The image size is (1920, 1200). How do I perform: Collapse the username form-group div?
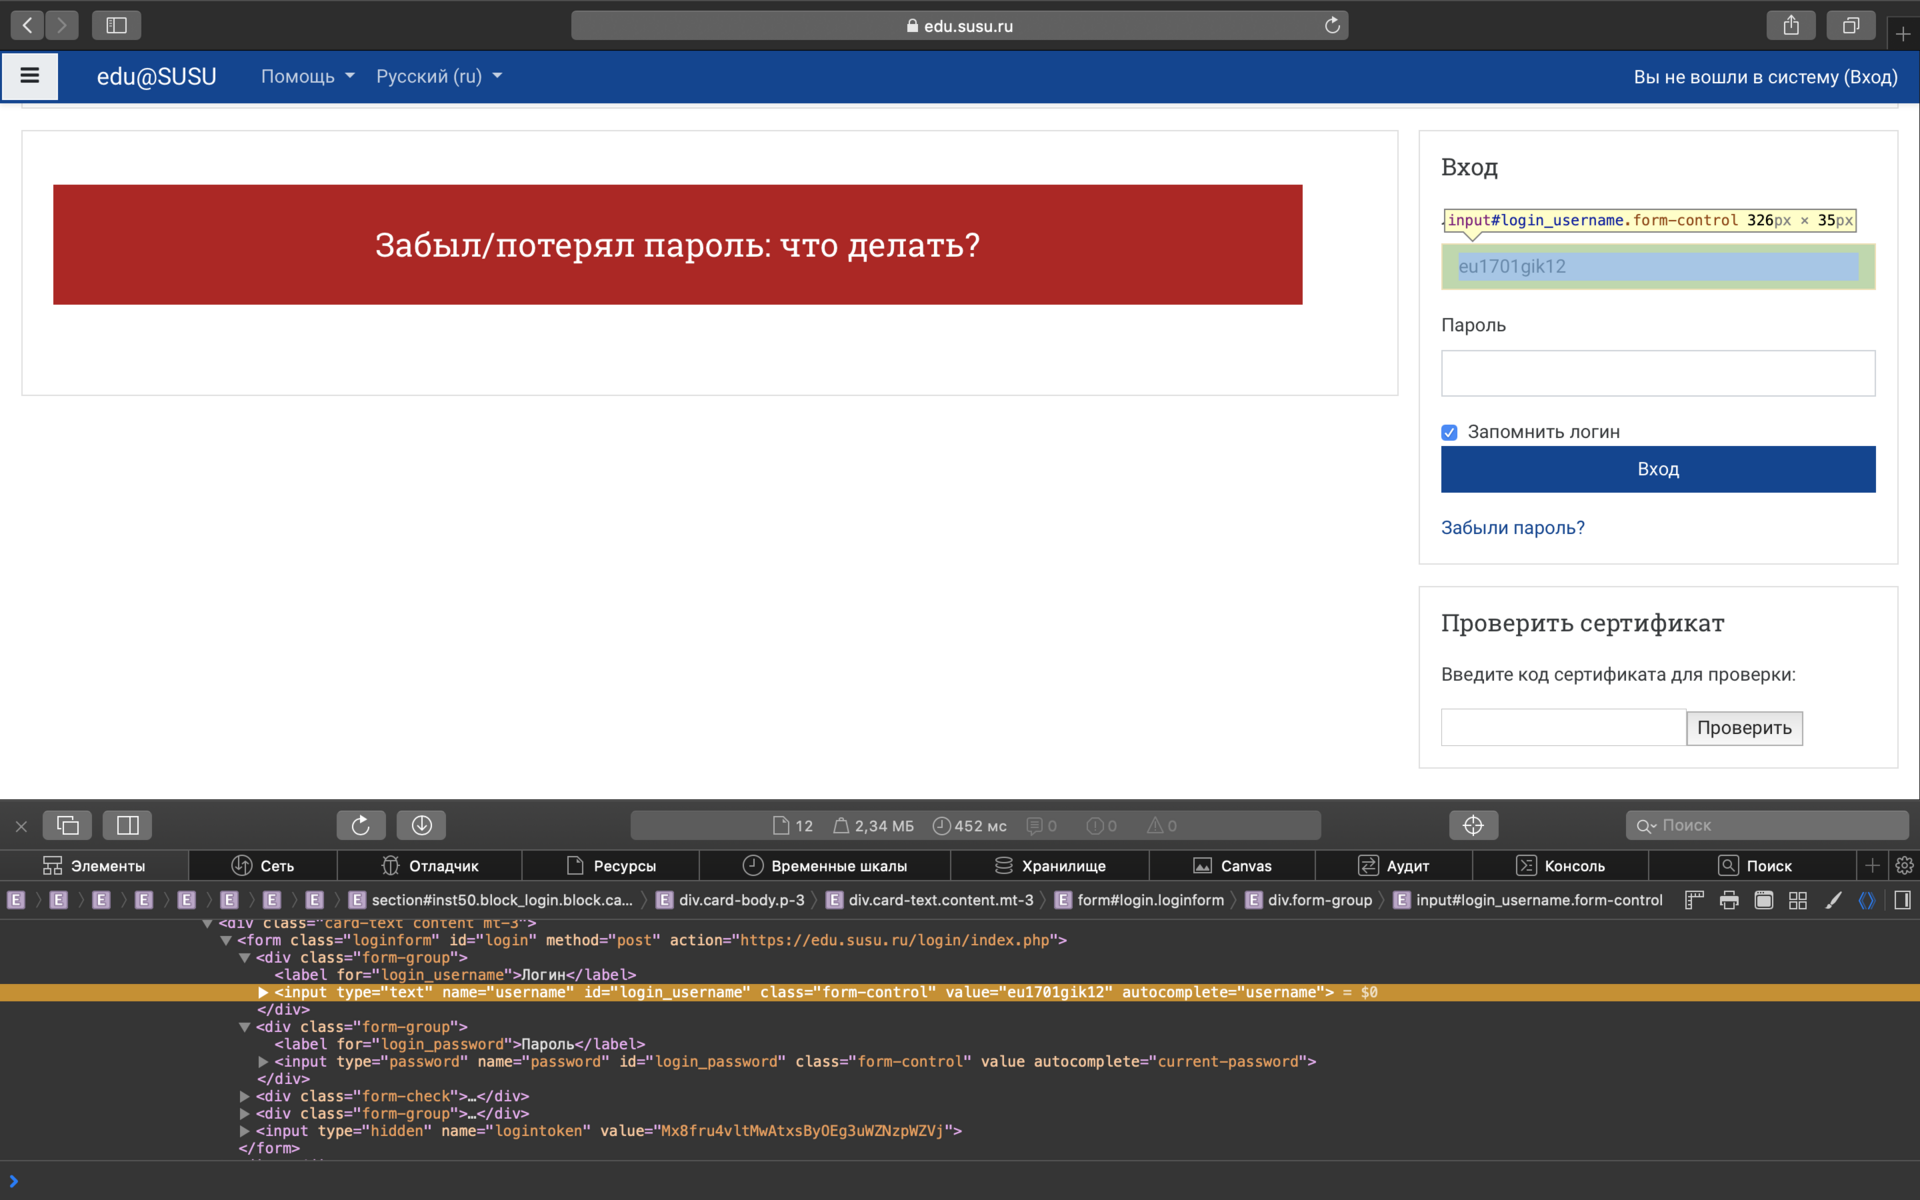(x=244, y=958)
